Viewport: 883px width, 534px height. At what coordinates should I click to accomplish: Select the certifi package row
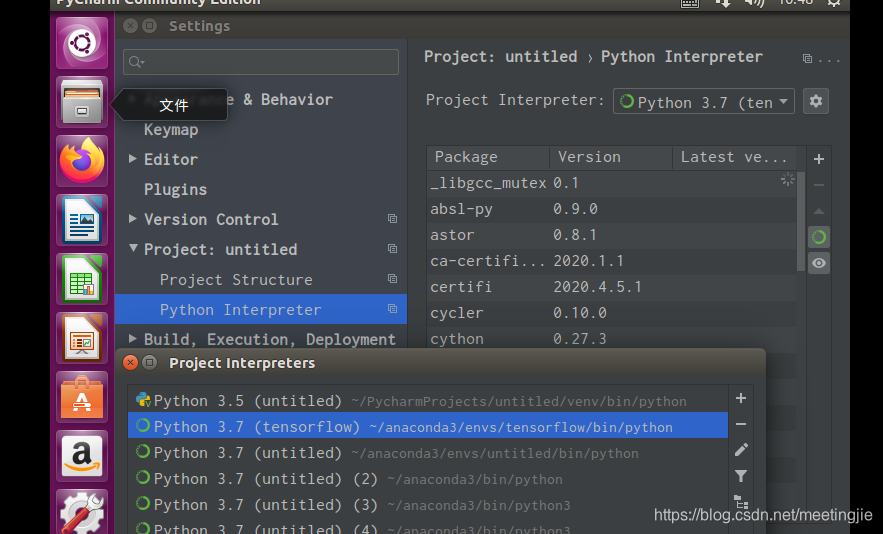pos(612,287)
